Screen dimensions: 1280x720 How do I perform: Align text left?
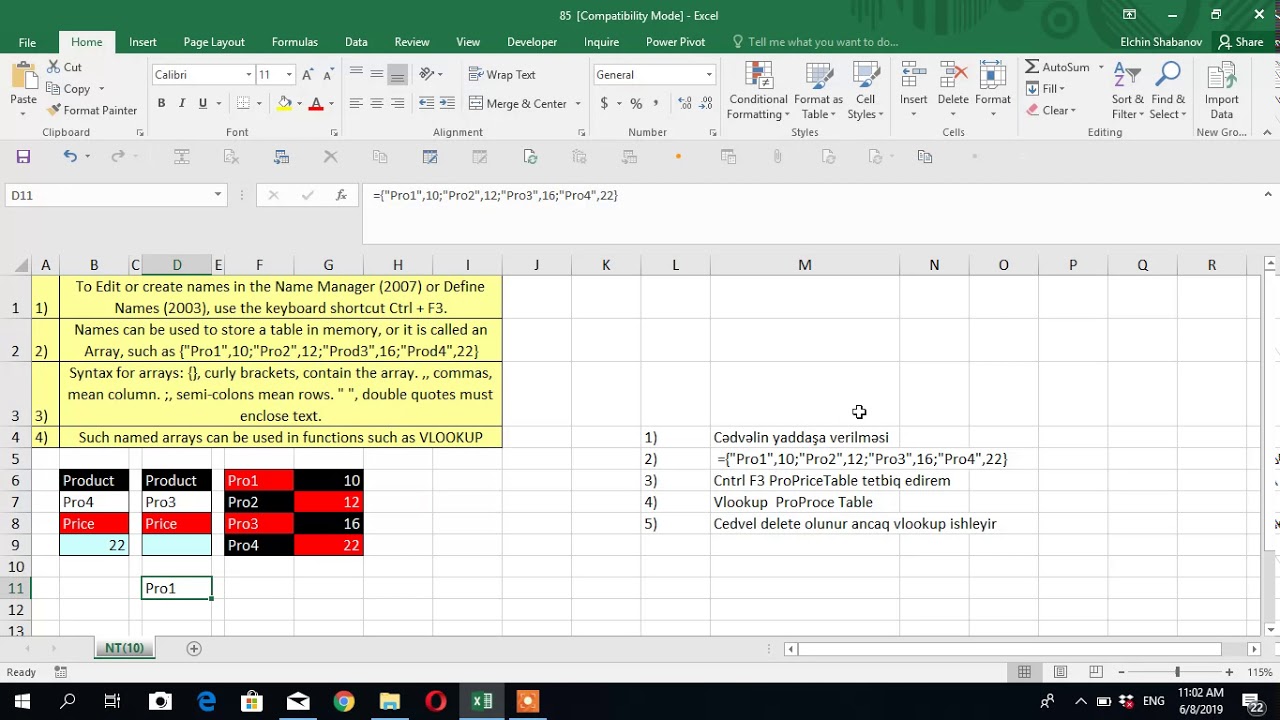[x=356, y=103]
